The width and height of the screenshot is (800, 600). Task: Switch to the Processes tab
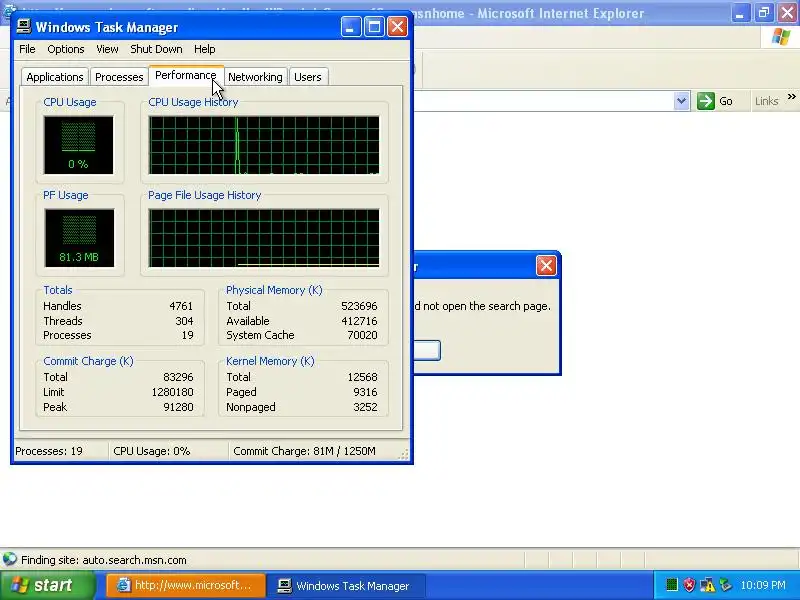pos(119,77)
